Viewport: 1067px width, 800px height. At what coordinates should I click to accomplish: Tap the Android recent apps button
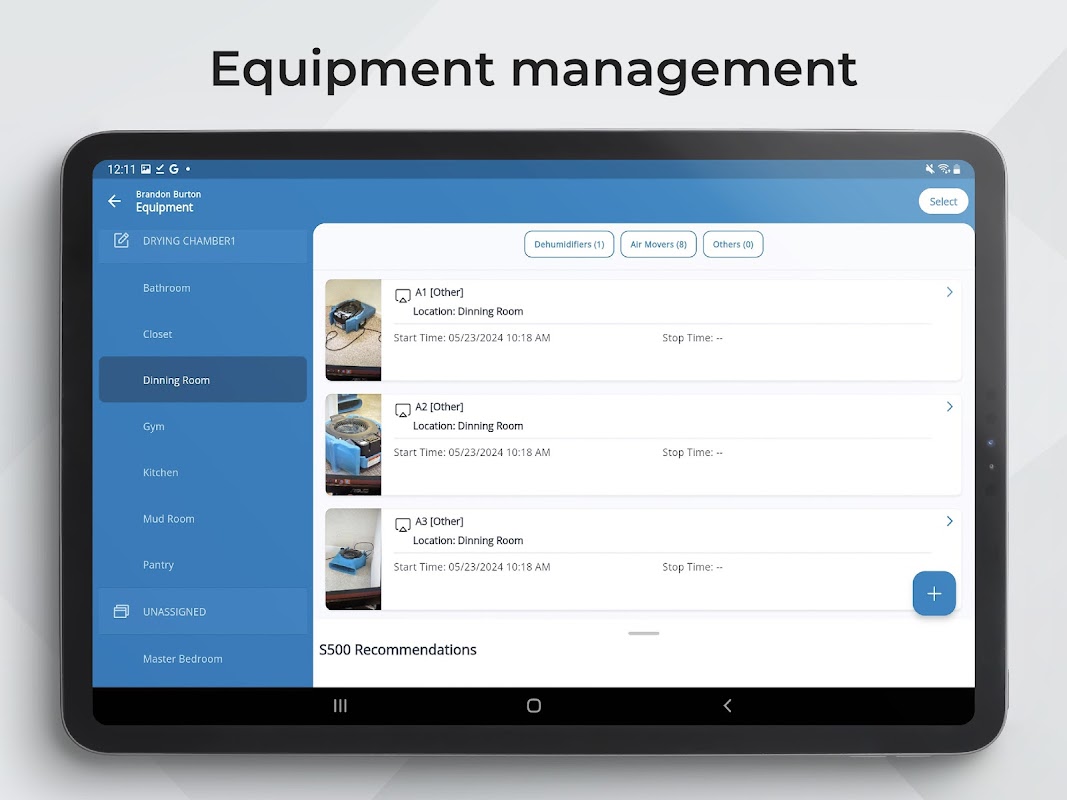point(340,706)
